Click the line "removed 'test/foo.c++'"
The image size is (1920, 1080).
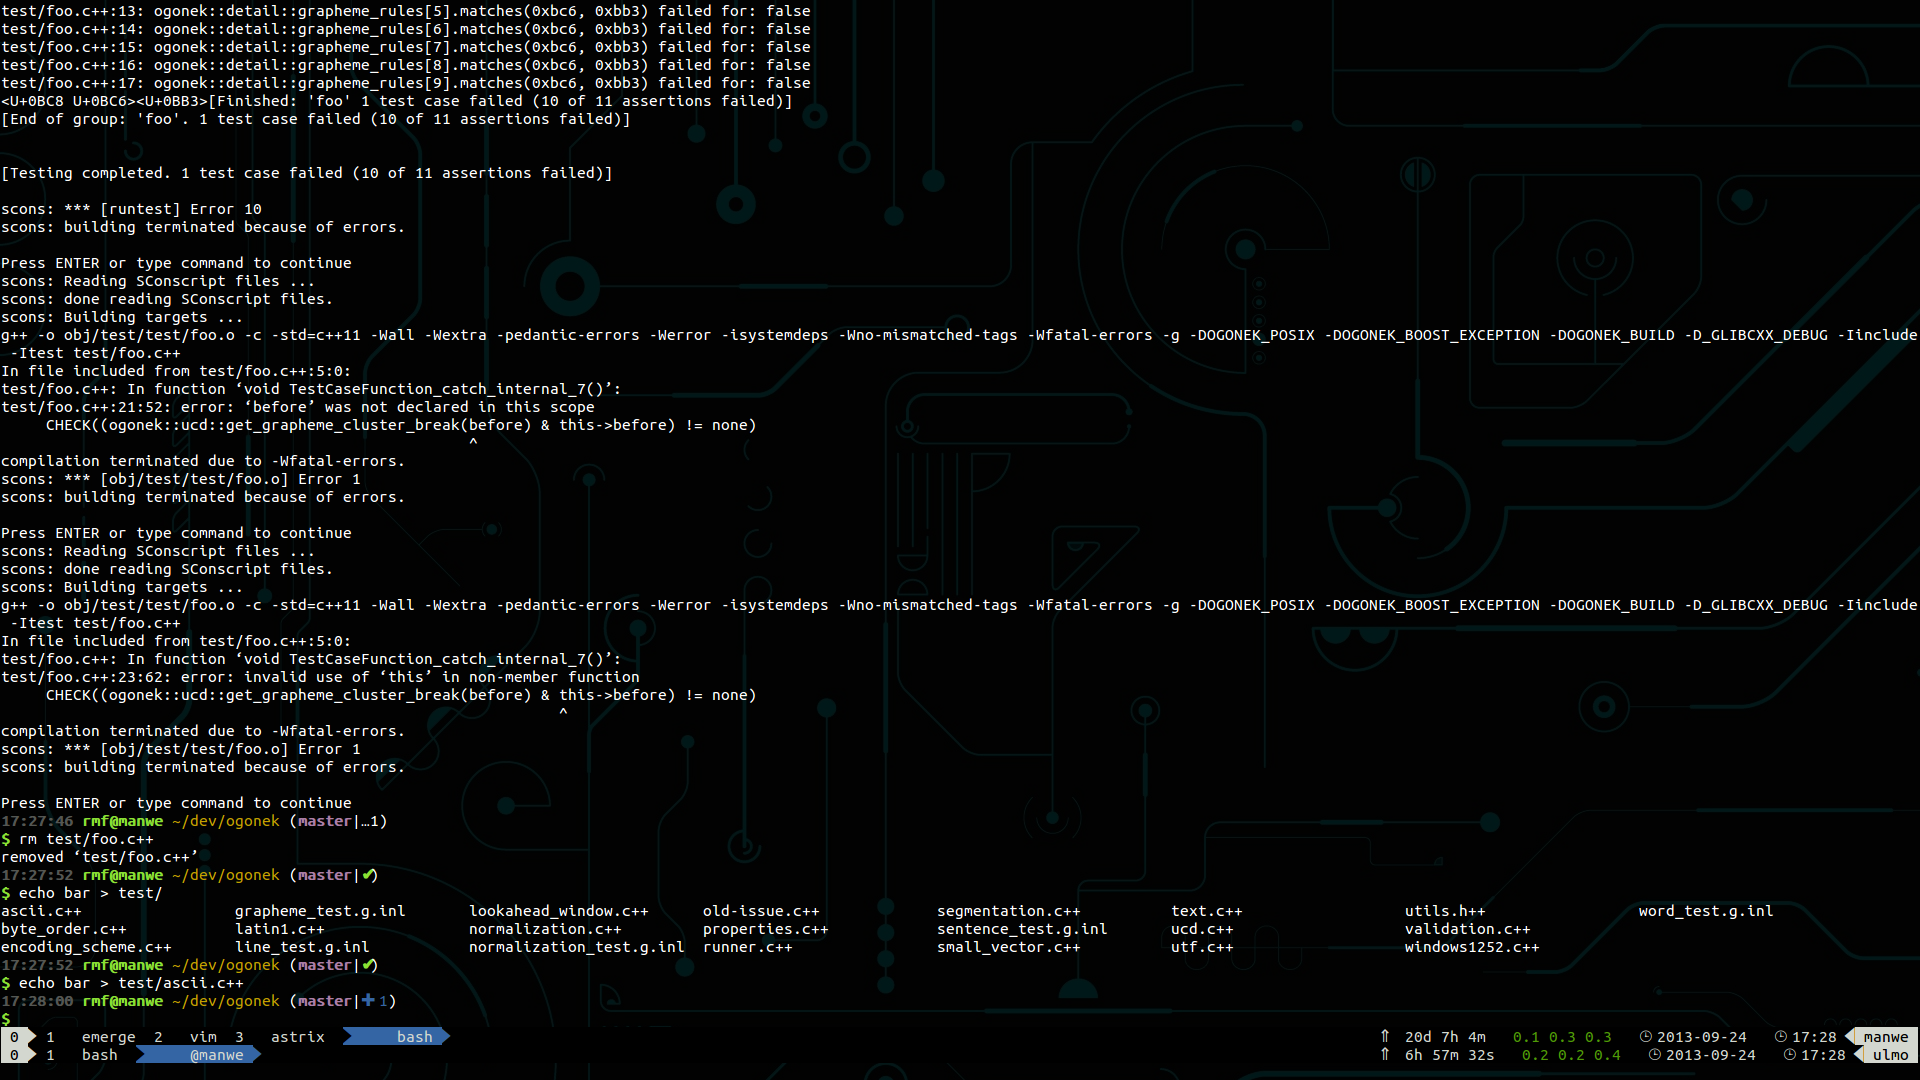[99, 857]
